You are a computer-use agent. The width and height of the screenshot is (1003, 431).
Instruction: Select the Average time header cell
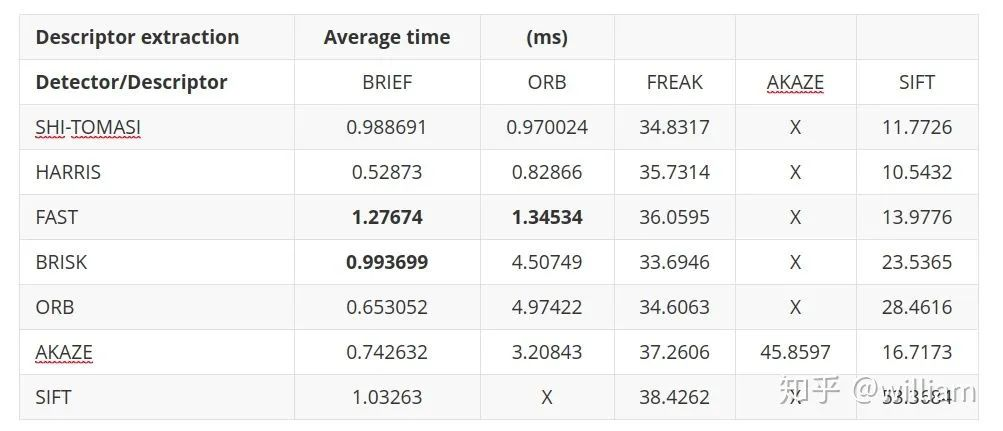tap(387, 37)
